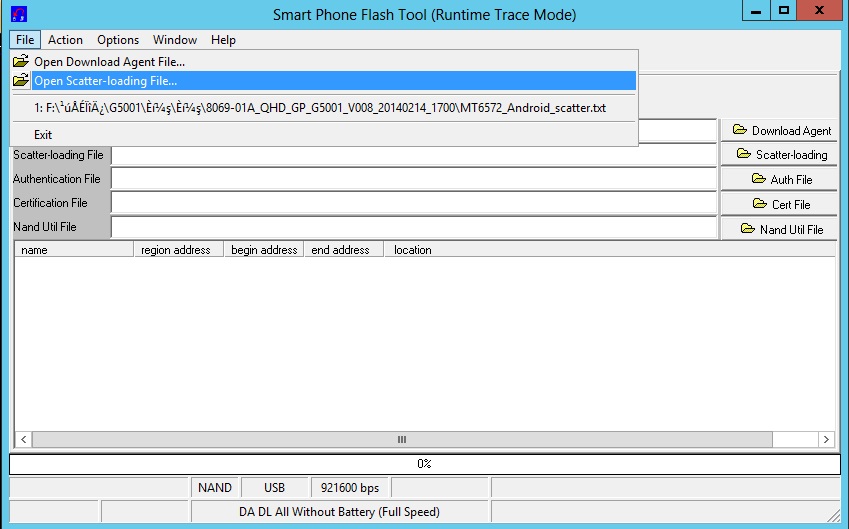
Task: Click folder icon beside Open Download Agent File
Action: click(21, 61)
